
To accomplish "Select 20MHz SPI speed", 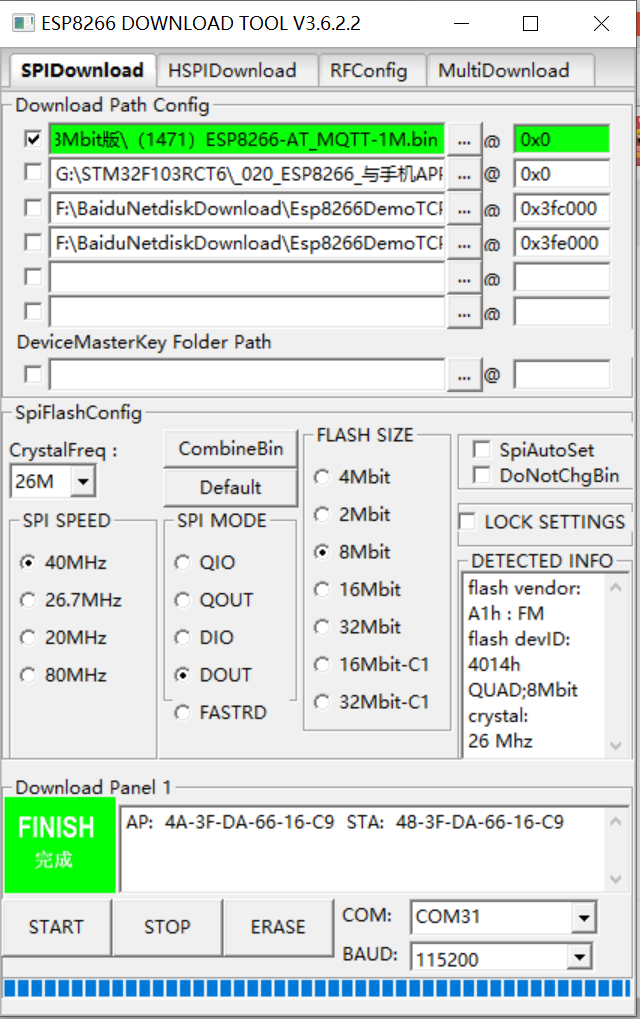I will (x=64, y=638).
